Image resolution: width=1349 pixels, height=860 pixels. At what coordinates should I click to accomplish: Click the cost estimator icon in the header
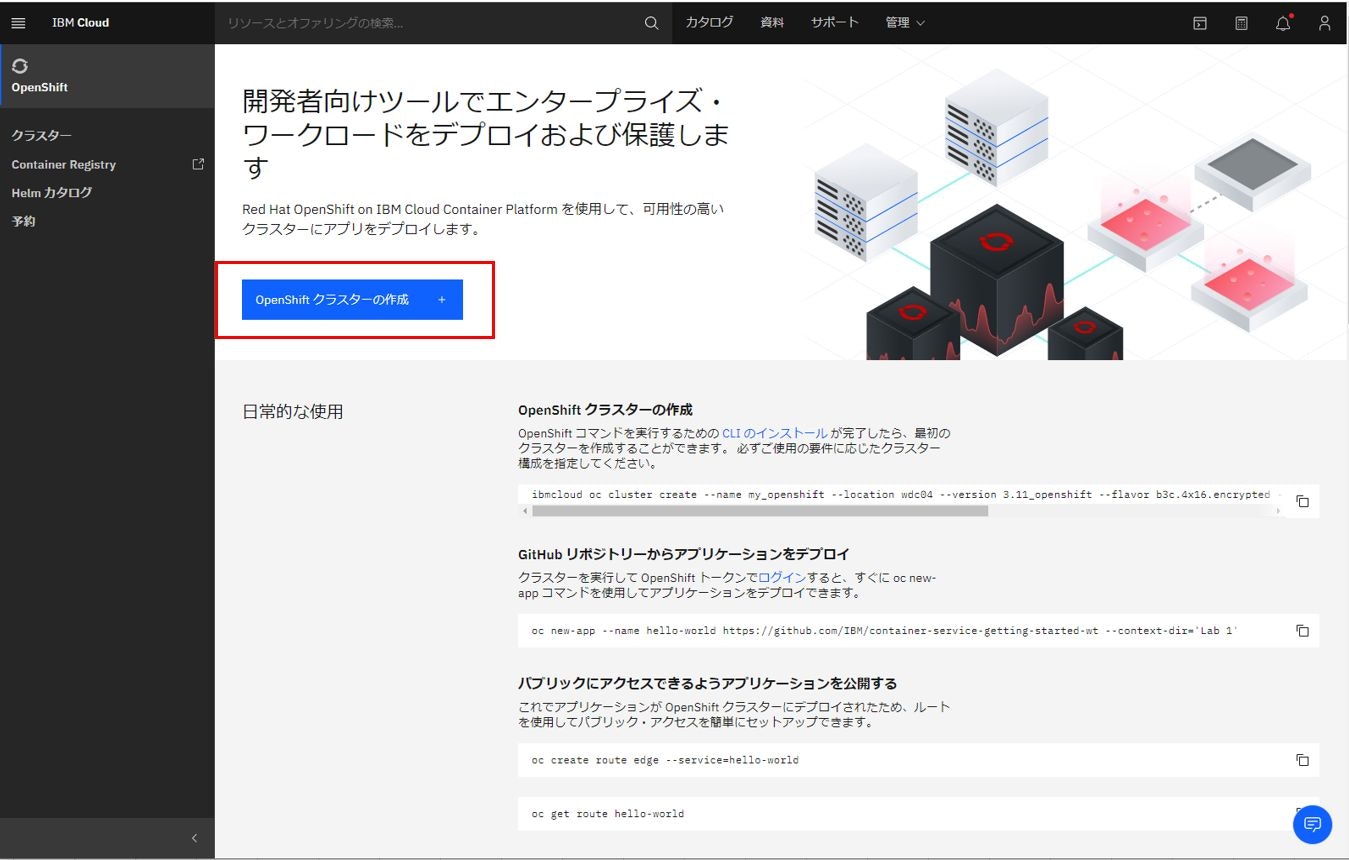point(1240,22)
